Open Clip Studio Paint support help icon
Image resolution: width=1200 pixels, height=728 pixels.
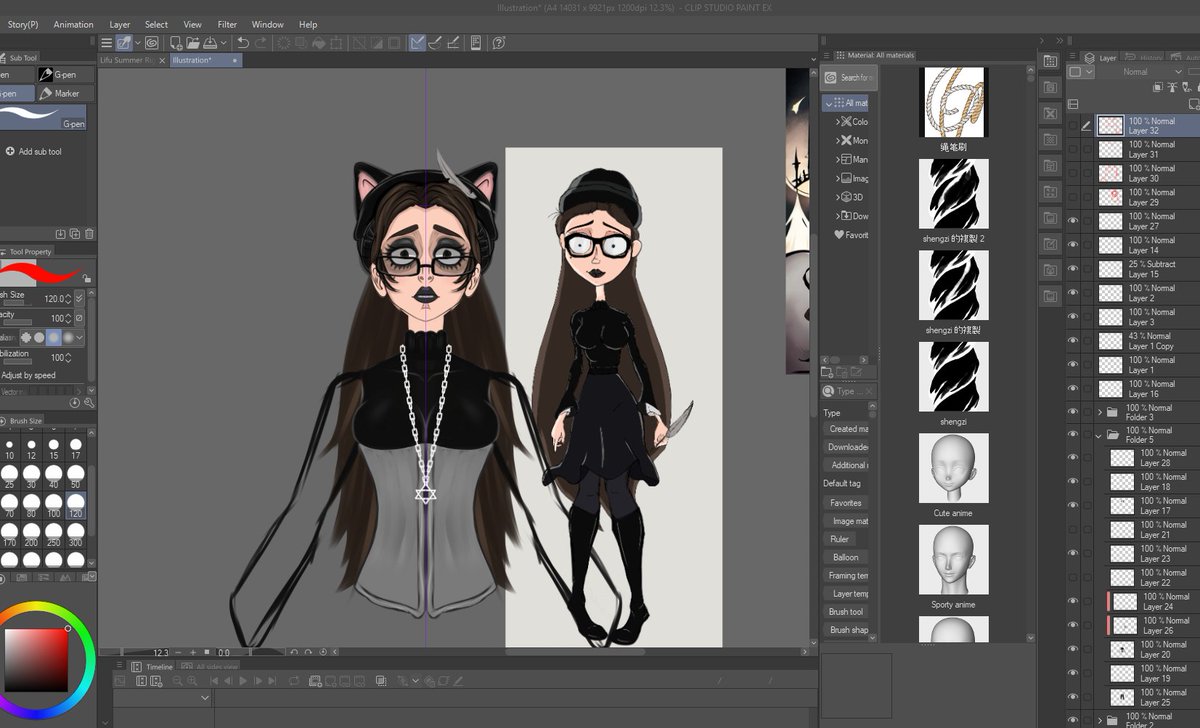498,43
